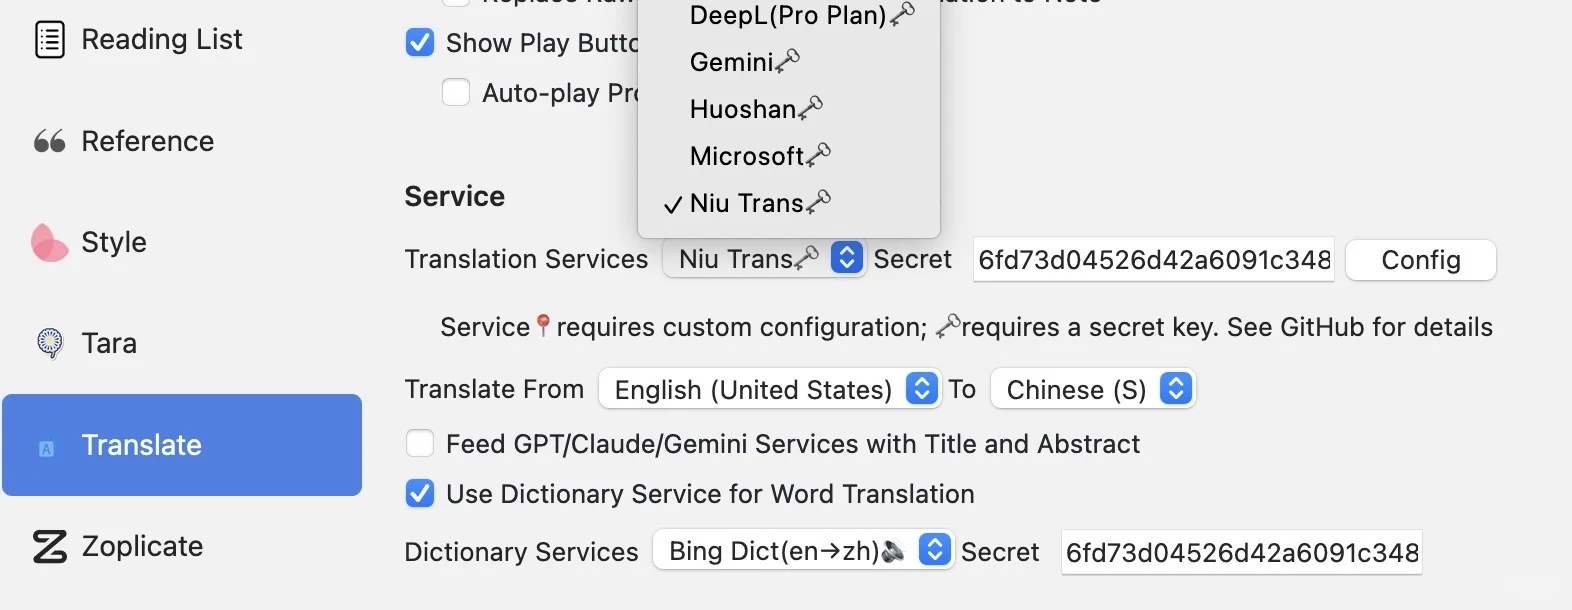Select the Translate preferences pane
1572x610 pixels.
[181, 445]
